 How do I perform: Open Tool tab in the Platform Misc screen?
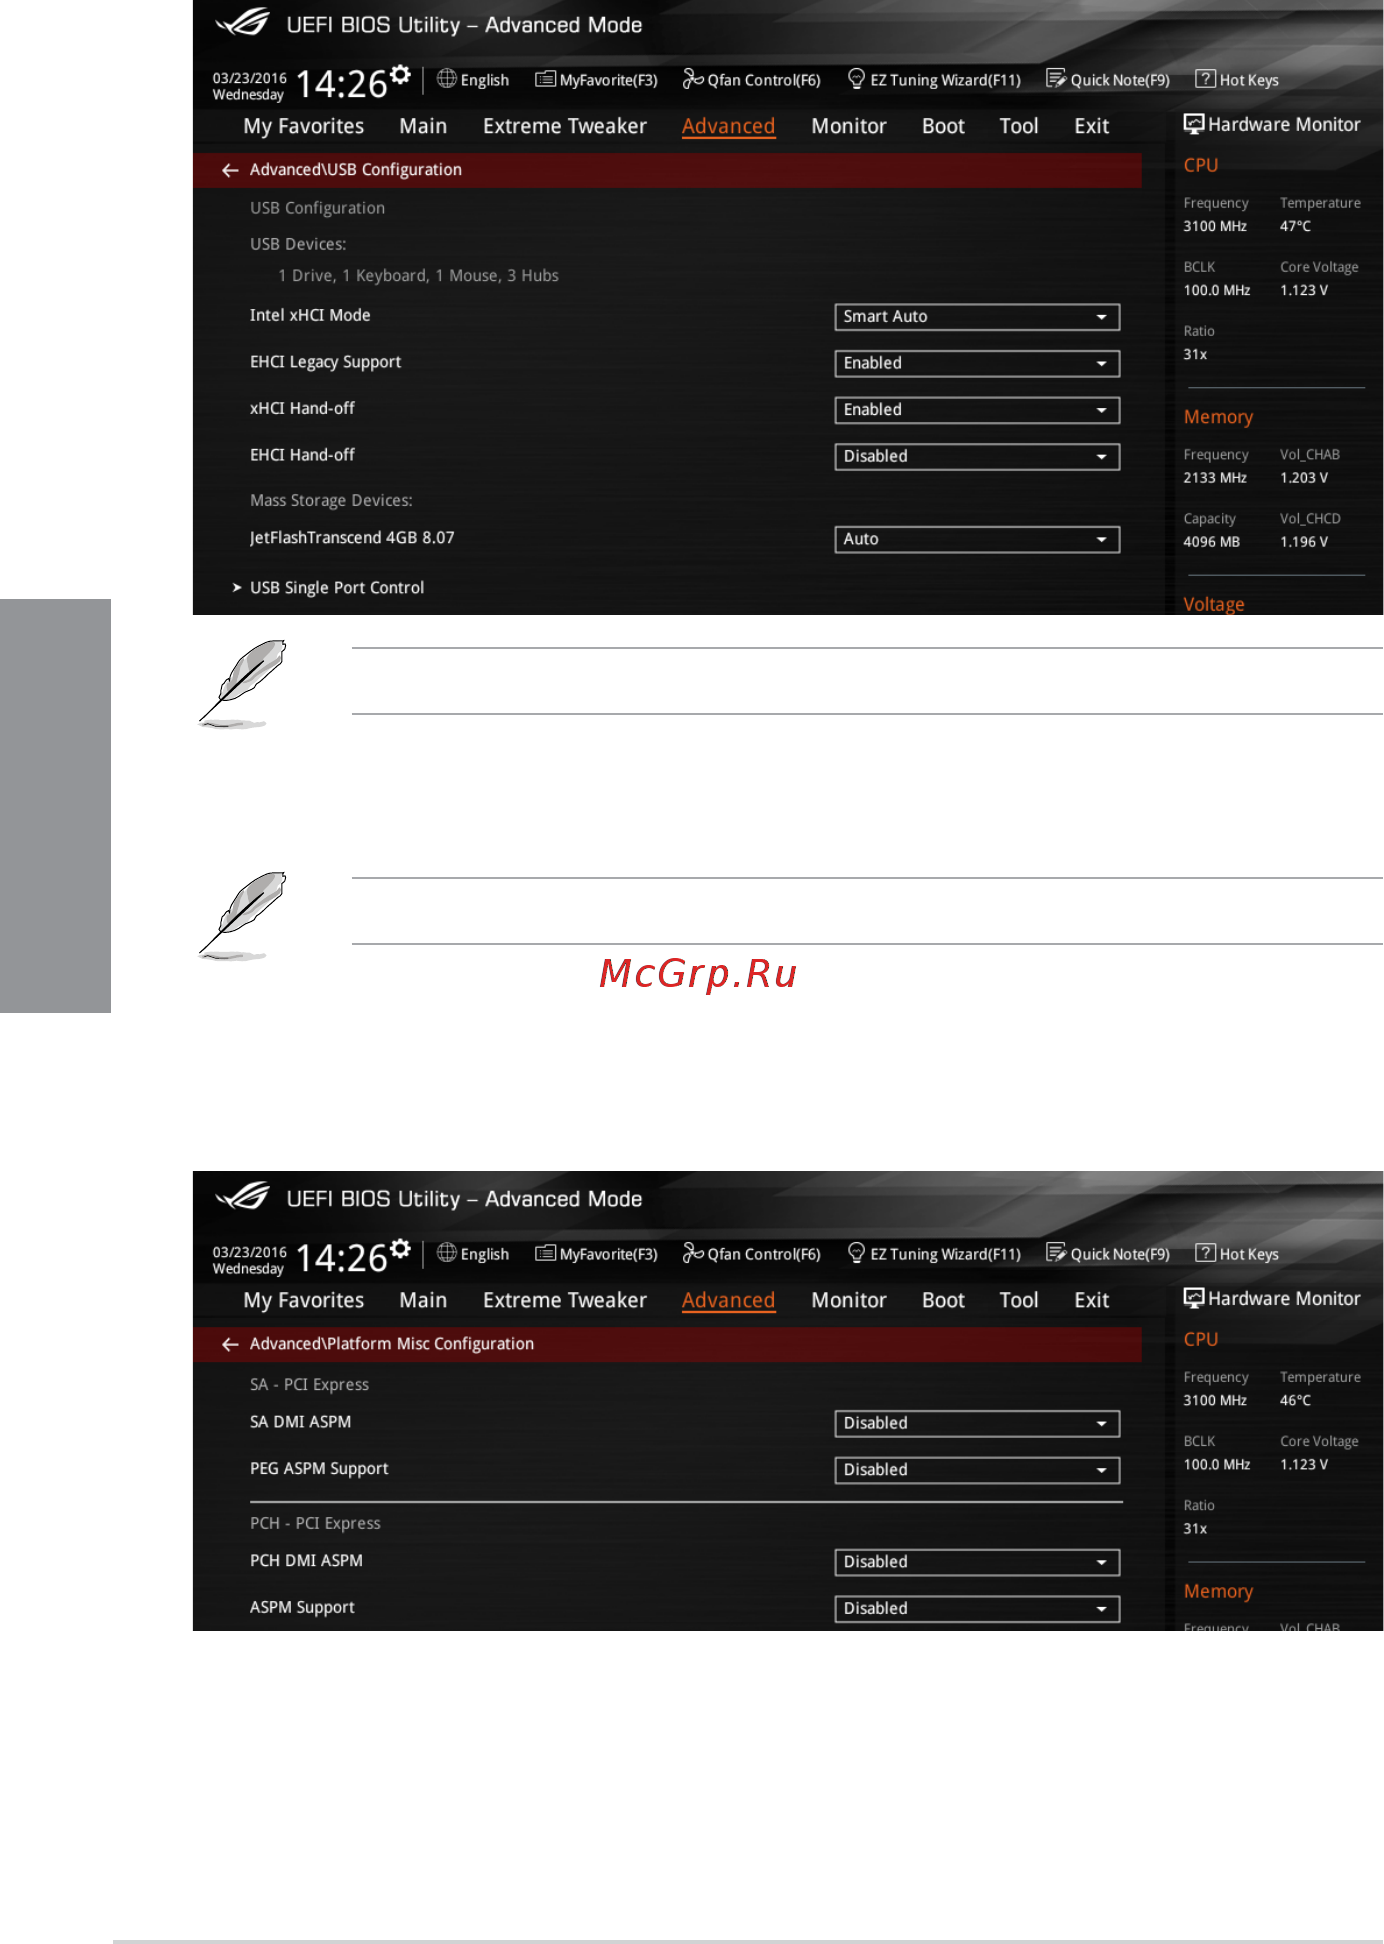pos(1019,1300)
